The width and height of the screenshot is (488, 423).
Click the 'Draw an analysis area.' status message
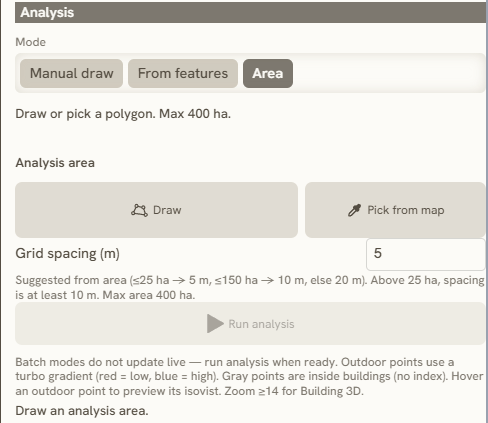pyautogui.click(x=82, y=411)
